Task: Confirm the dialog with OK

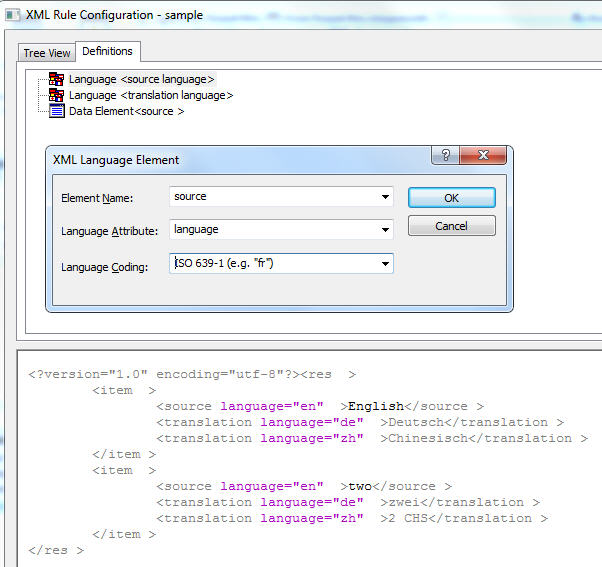Action: tap(451, 198)
